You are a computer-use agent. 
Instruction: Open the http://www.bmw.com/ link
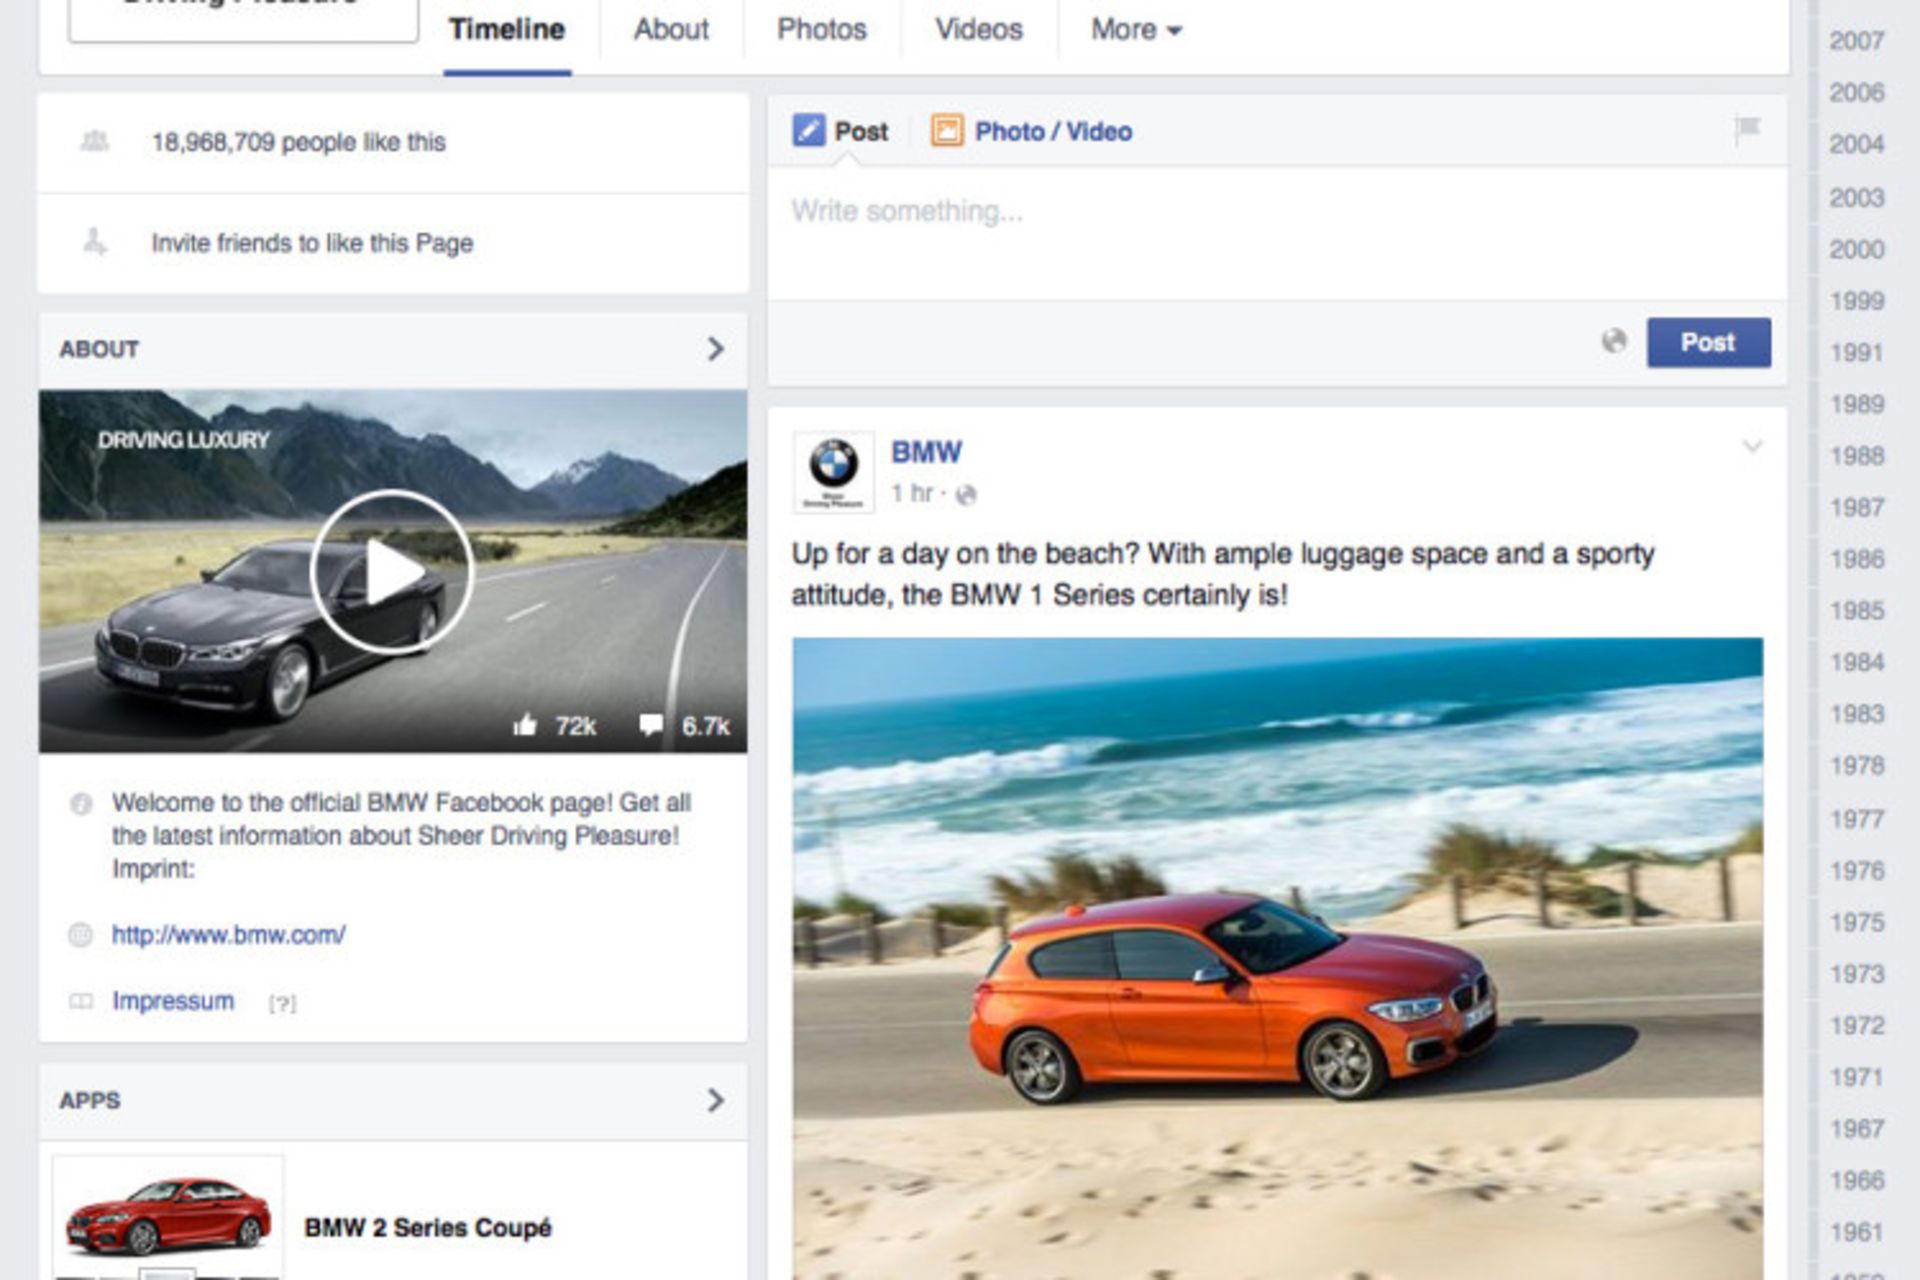228,935
